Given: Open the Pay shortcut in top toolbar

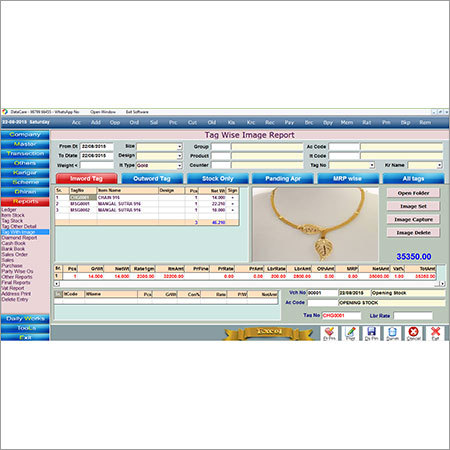Looking at the screenshot, I should pos(289,122).
